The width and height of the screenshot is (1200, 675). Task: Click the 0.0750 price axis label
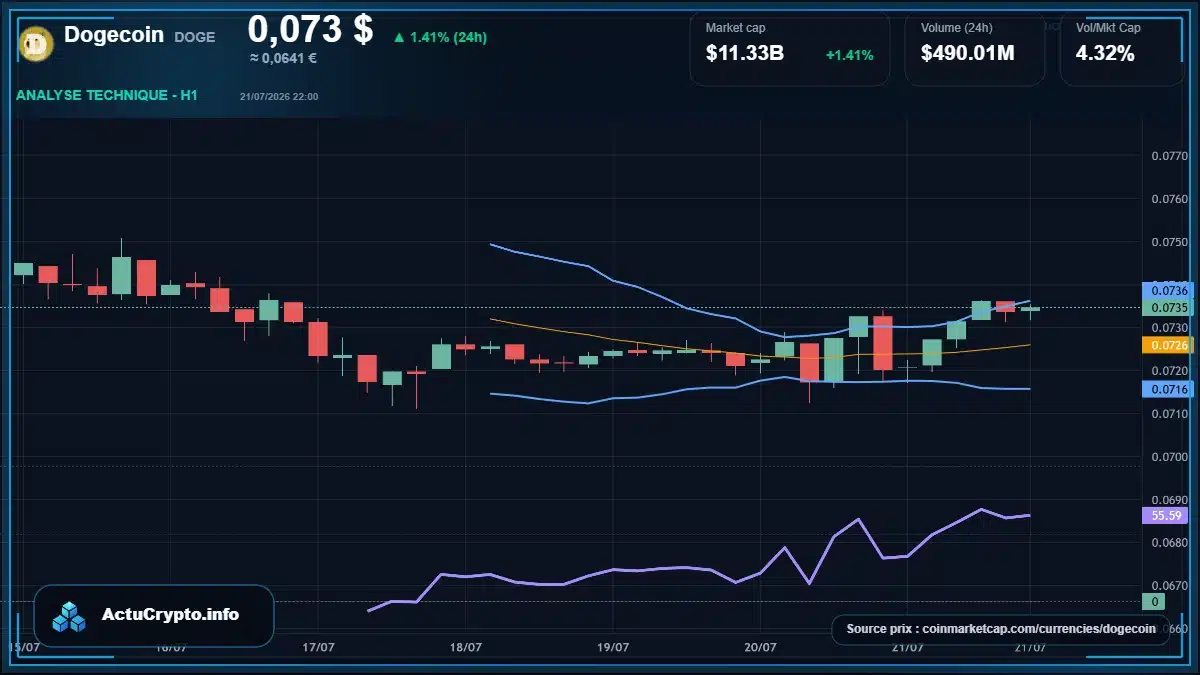[1169, 242]
